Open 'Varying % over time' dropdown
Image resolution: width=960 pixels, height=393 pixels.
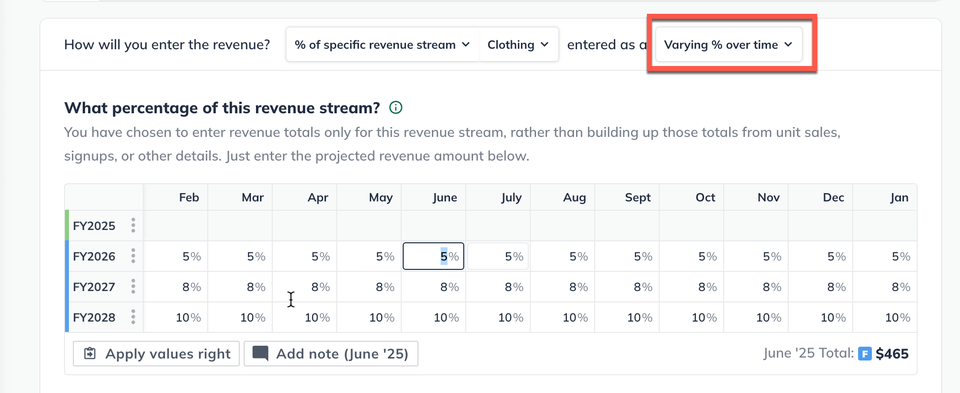click(729, 45)
